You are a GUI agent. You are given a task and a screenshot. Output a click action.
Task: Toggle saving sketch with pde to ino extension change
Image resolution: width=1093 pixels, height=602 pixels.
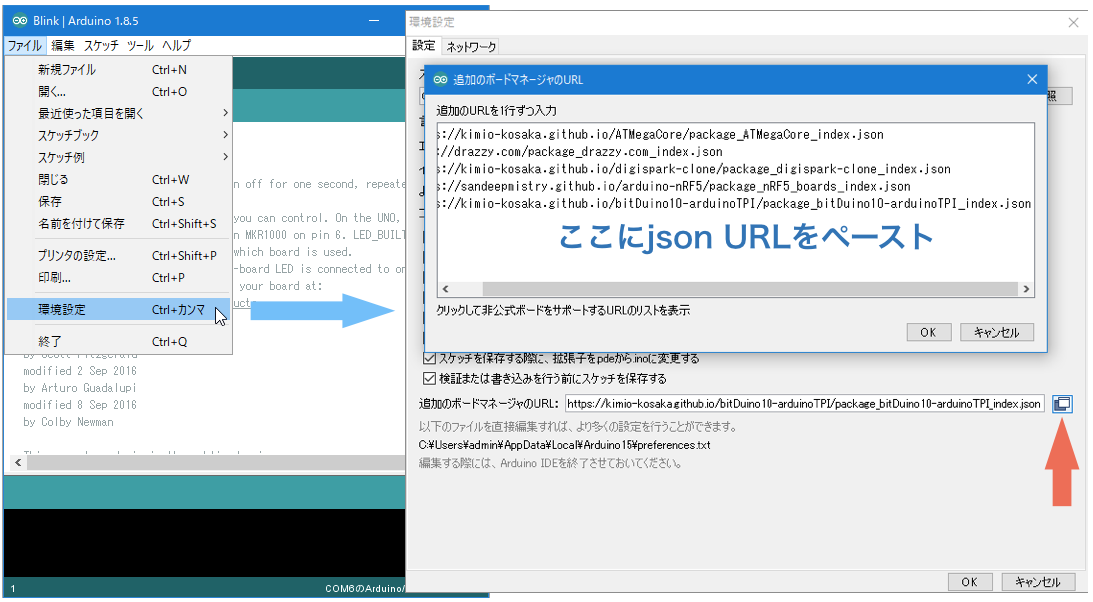429,359
